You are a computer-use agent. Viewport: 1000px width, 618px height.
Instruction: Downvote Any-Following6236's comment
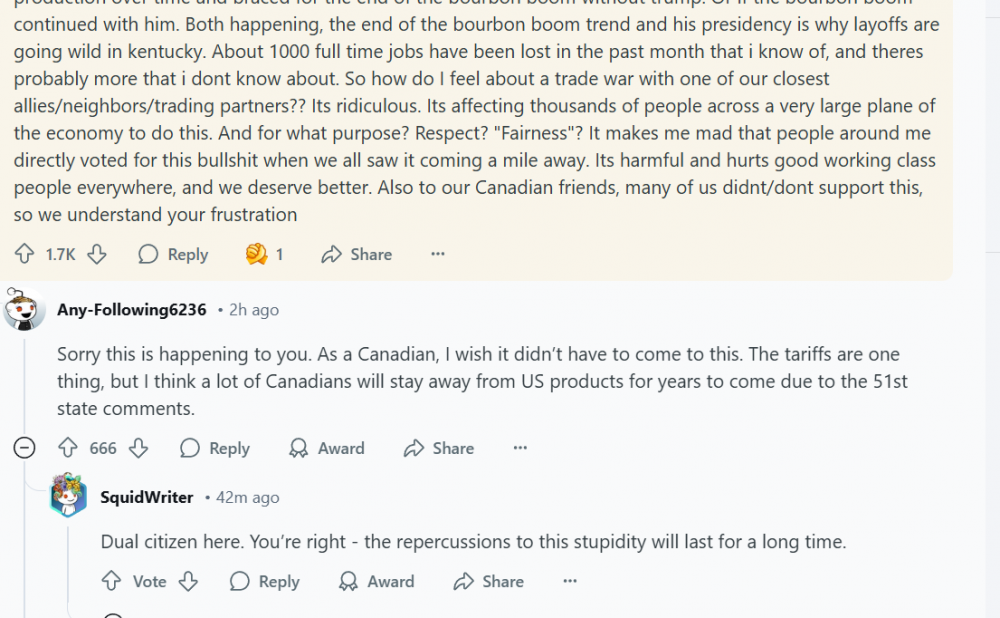139,449
